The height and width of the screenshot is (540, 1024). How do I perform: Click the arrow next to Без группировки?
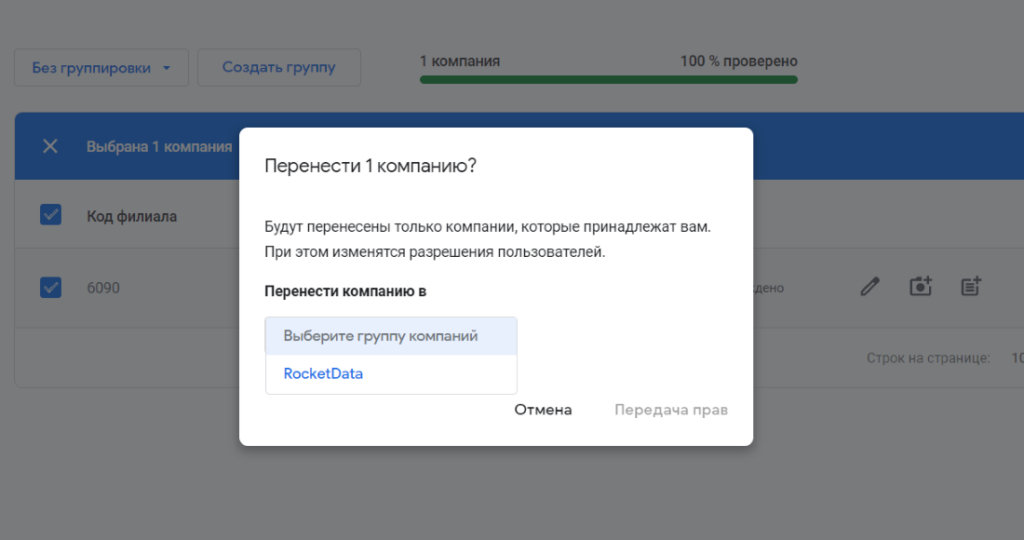click(167, 69)
